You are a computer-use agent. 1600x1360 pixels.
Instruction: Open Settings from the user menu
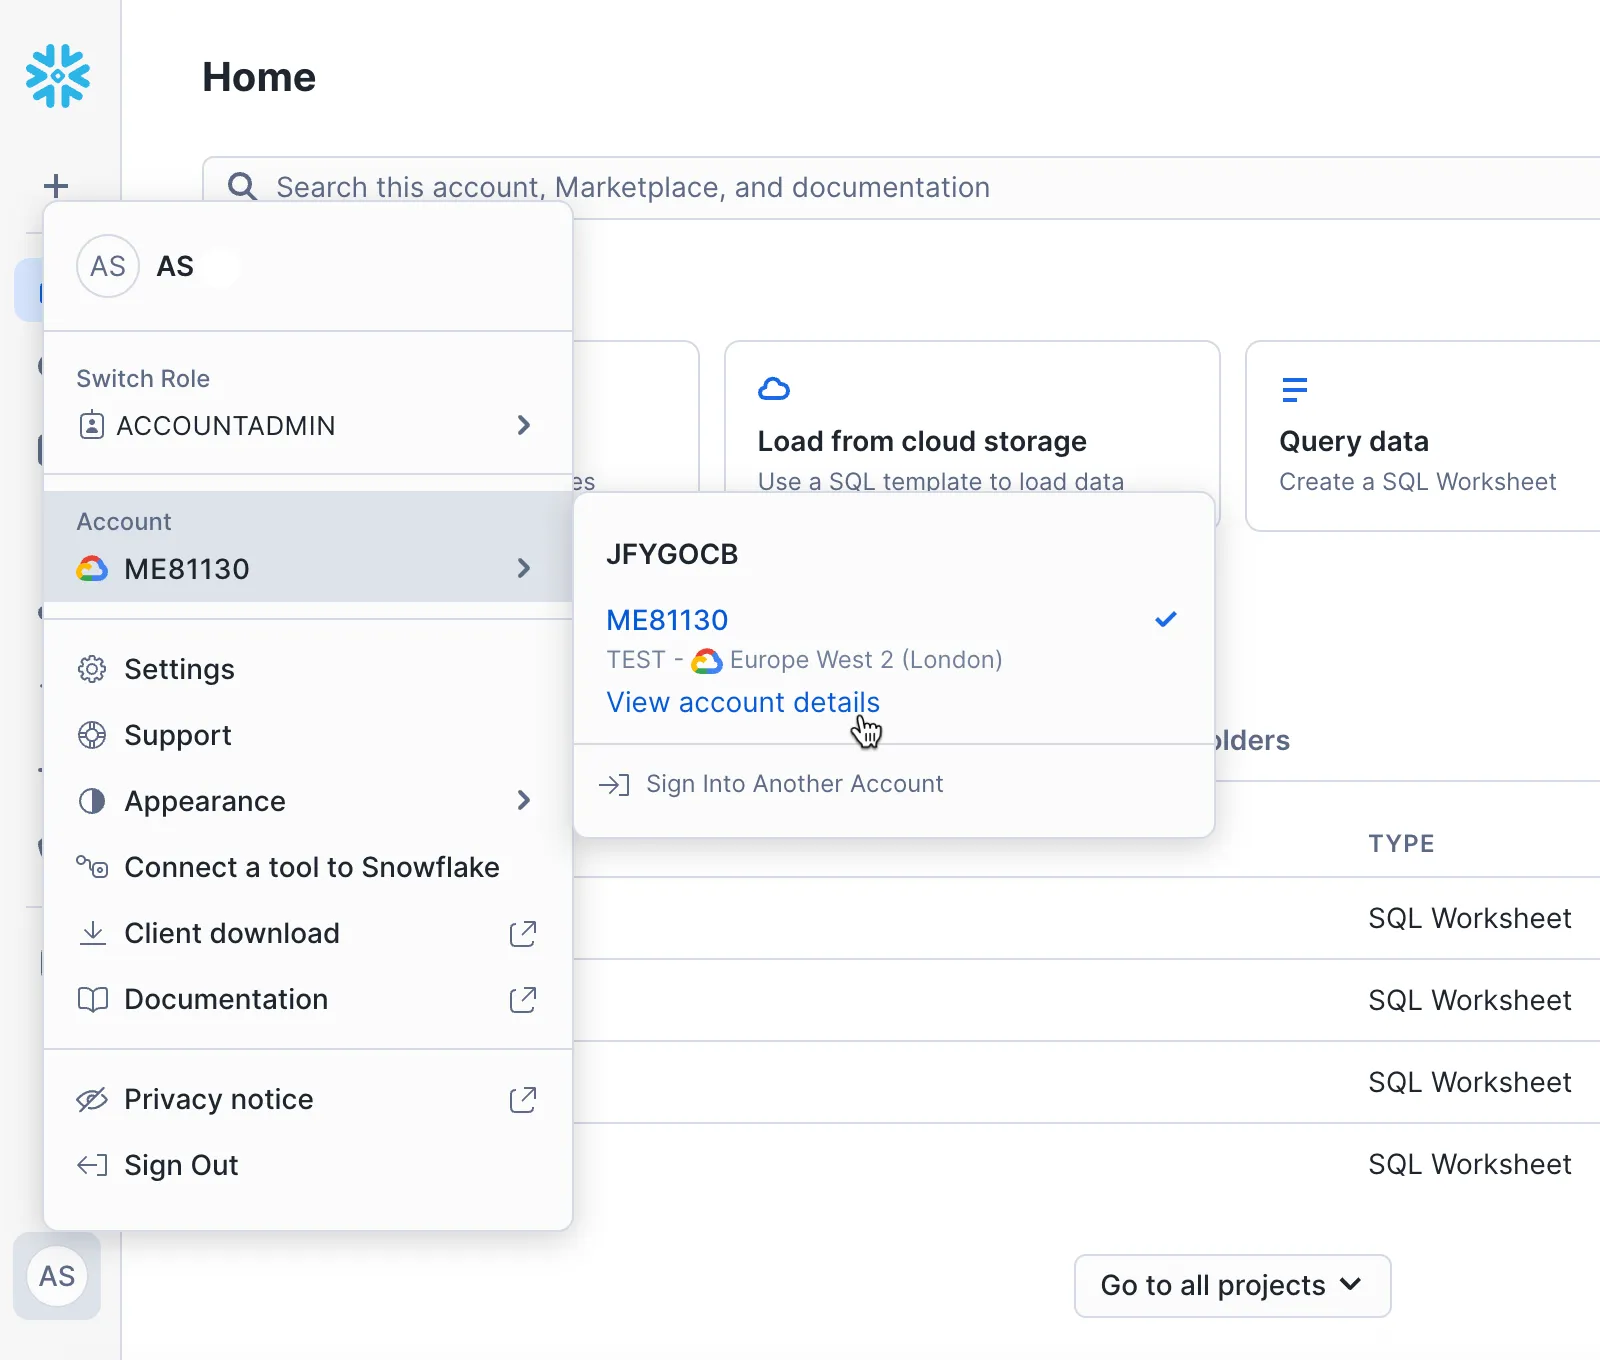tap(308, 669)
